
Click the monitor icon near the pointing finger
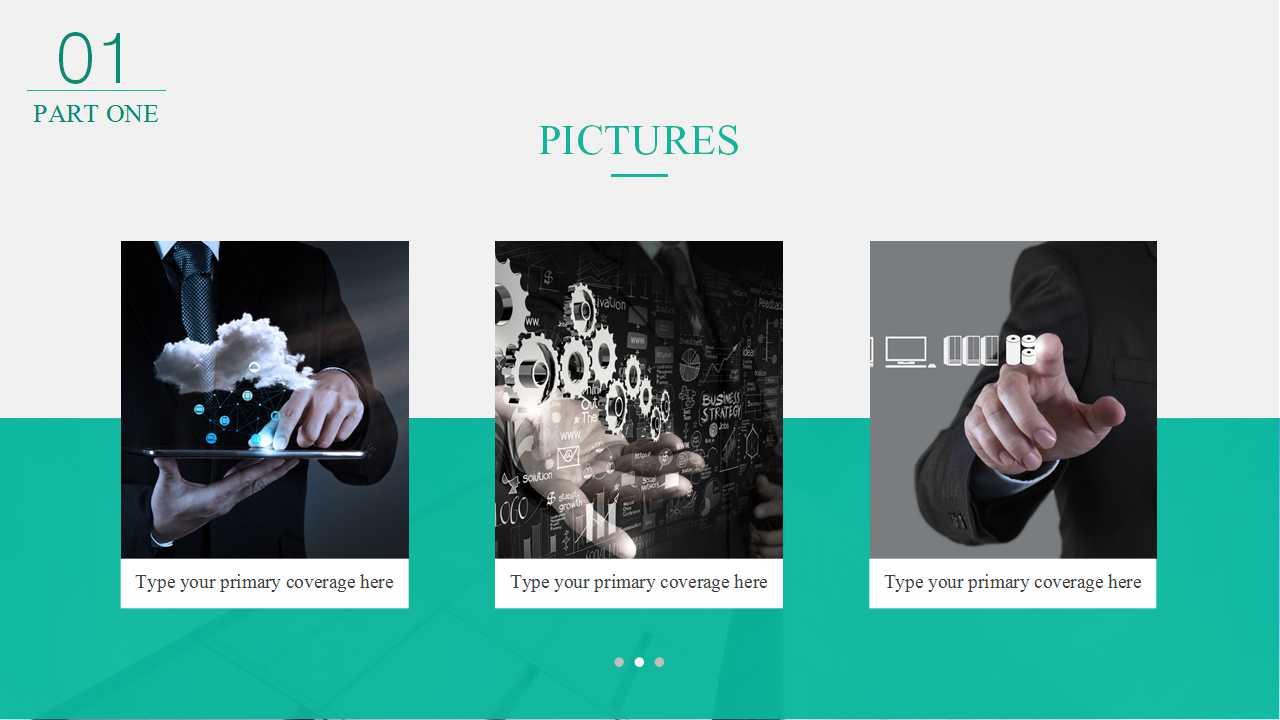(906, 351)
